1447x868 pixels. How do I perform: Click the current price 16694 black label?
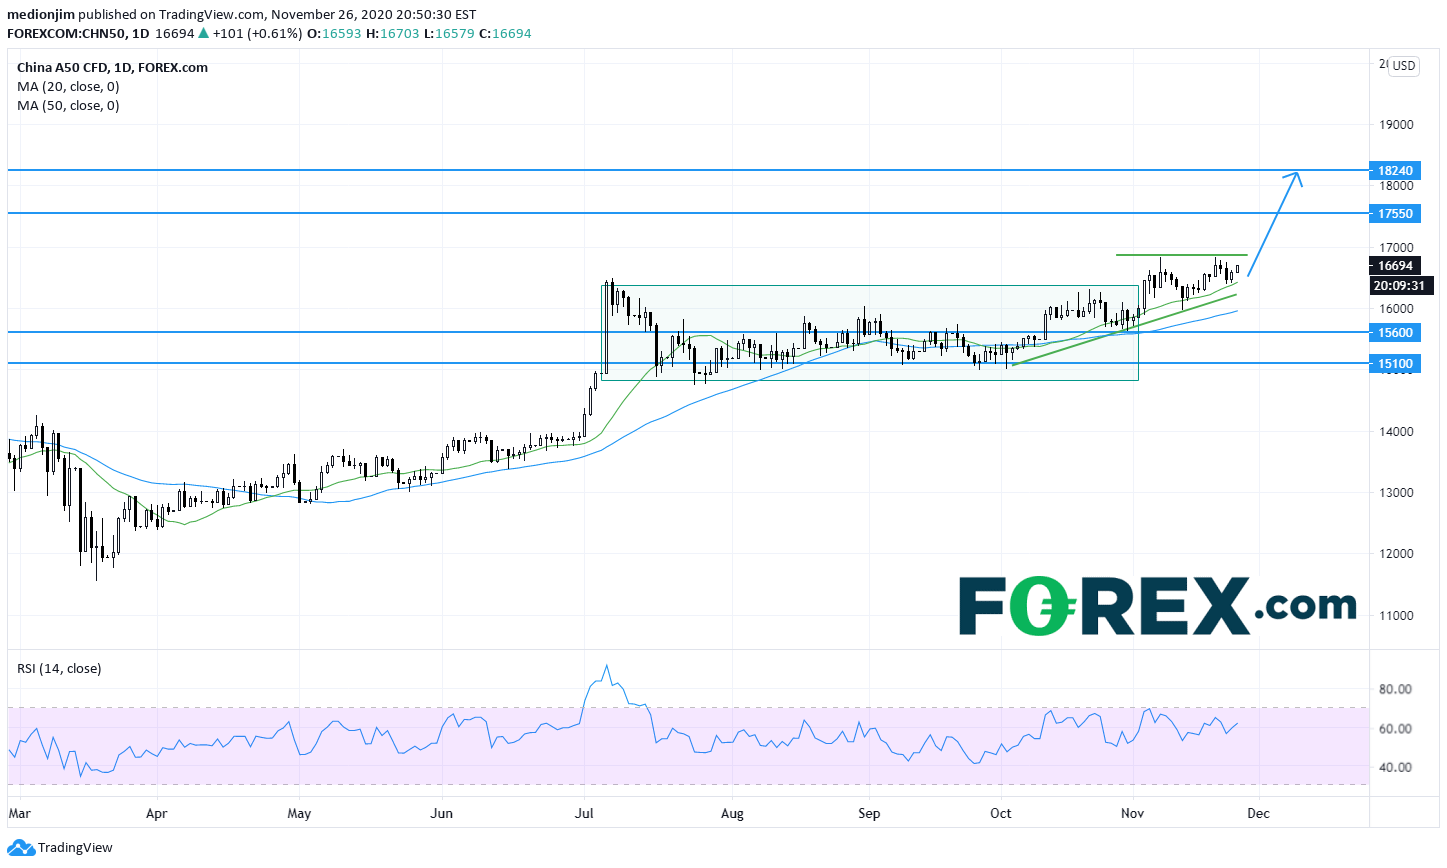(x=1395, y=266)
